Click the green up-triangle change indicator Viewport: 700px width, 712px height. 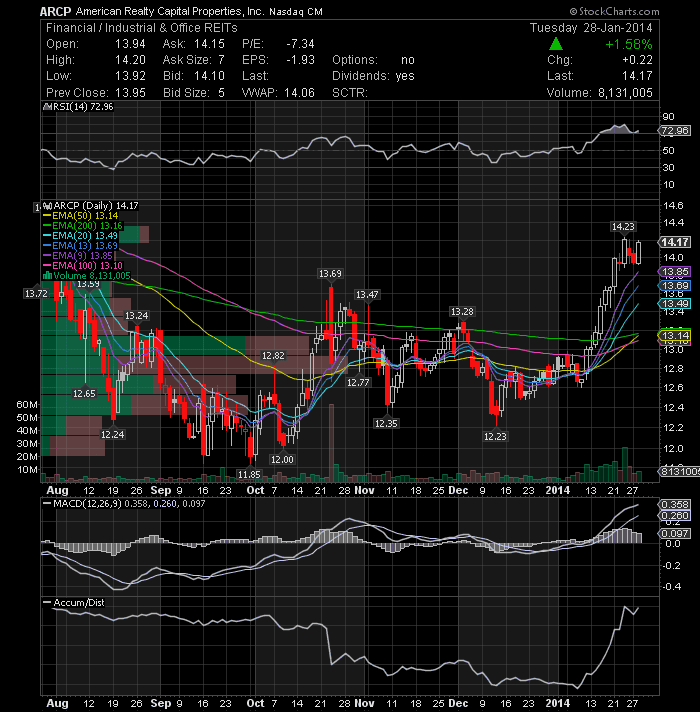556,44
